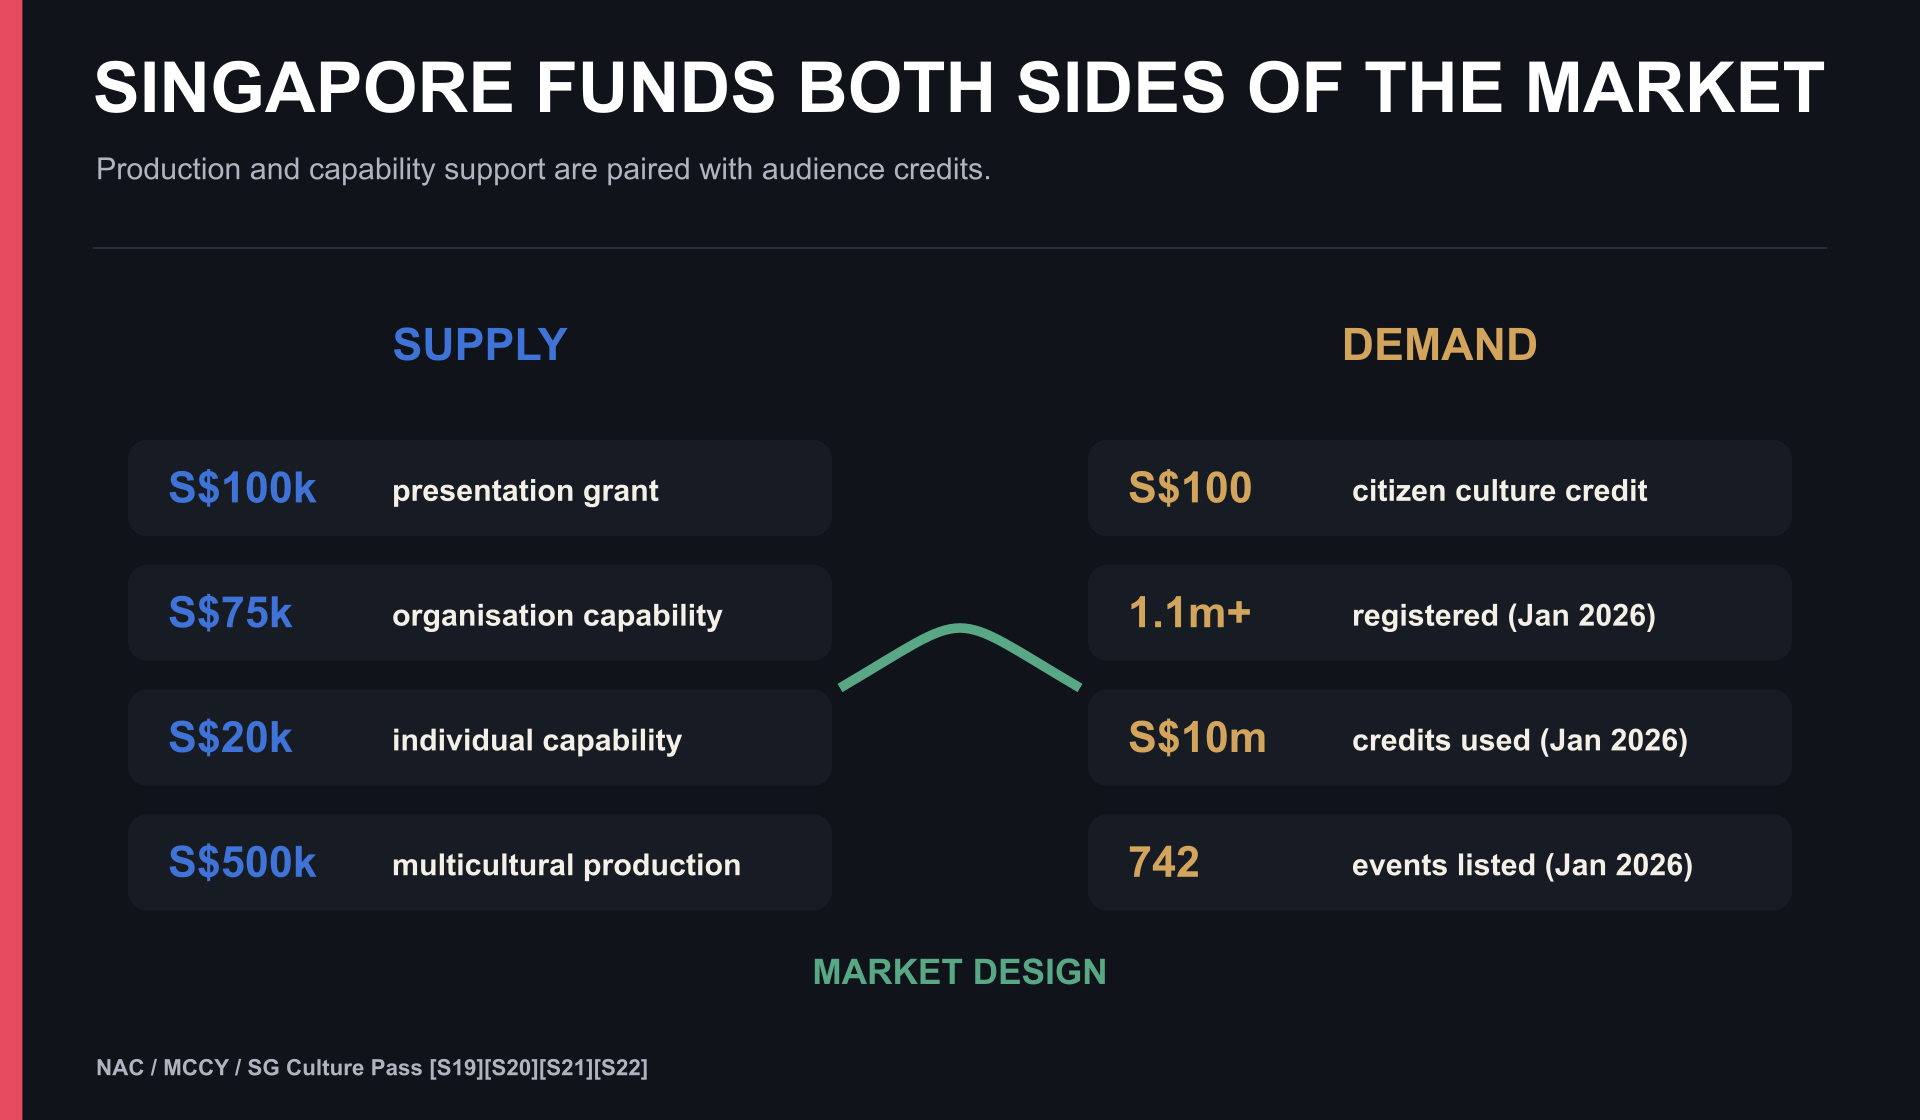Click the horizontal divider line under subtitle

[x=960, y=248]
